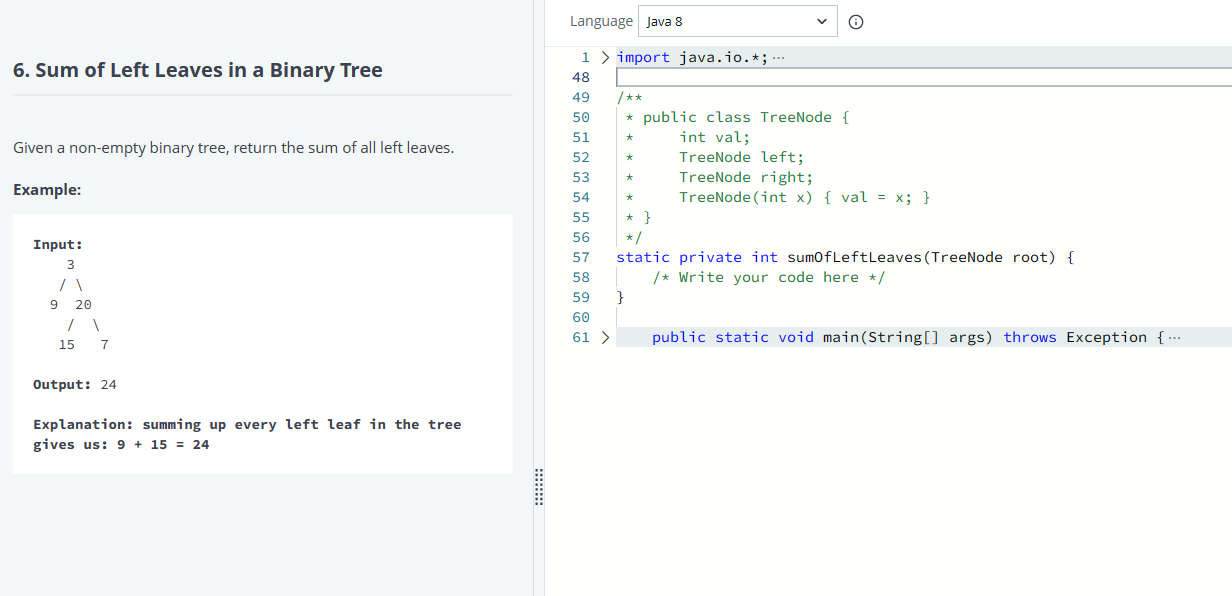Image resolution: width=1232 pixels, height=596 pixels.
Task: Click line number 48 in the gutter
Action: pyautogui.click(x=581, y=77)
